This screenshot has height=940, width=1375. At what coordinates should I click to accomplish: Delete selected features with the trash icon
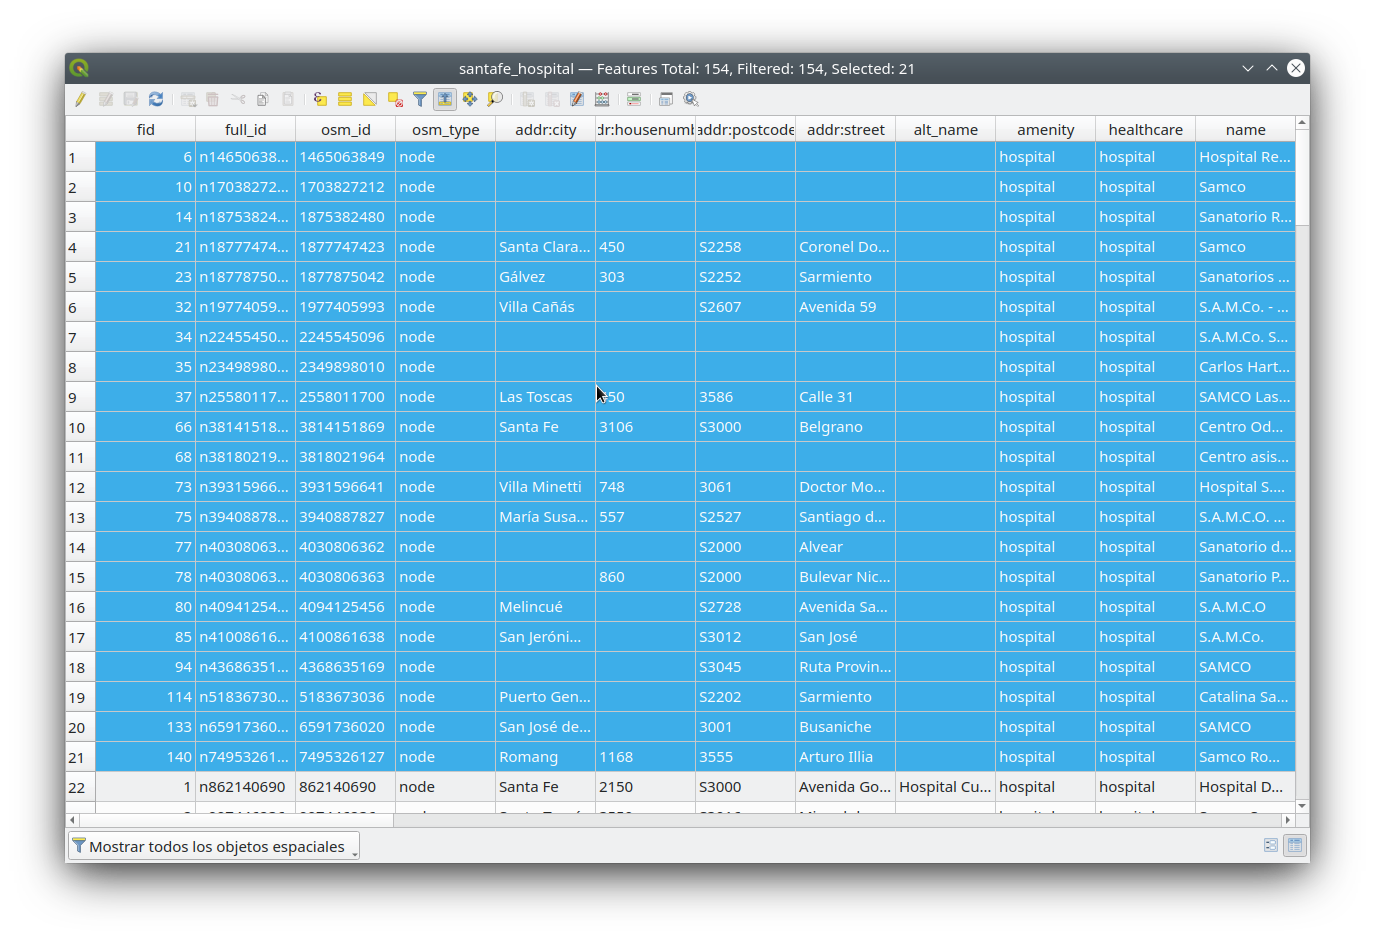[x=213, y=99]
